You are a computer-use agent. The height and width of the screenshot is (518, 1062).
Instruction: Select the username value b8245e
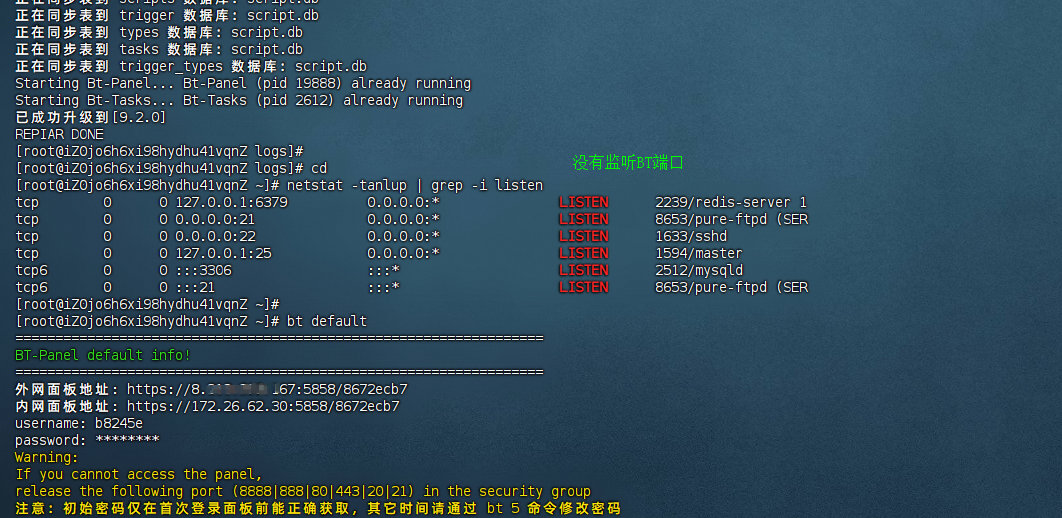point(119,423)
